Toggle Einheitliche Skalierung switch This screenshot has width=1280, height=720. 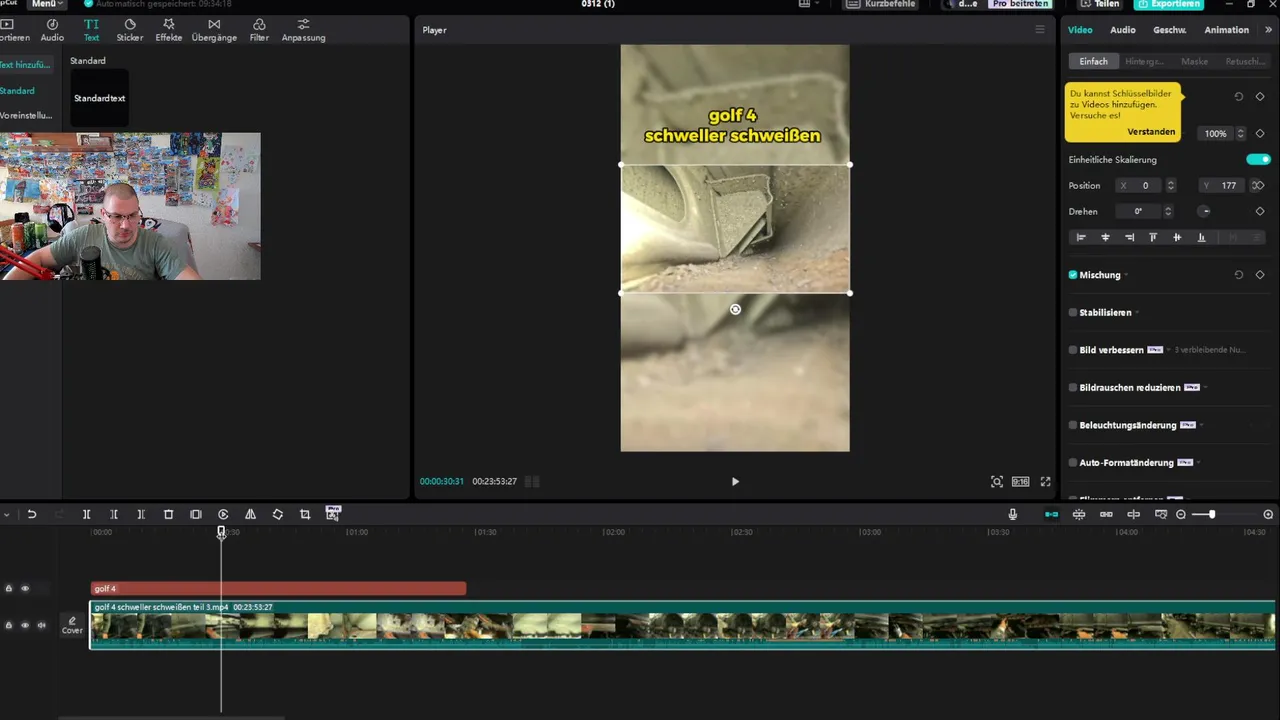[x=1258, y=160]
